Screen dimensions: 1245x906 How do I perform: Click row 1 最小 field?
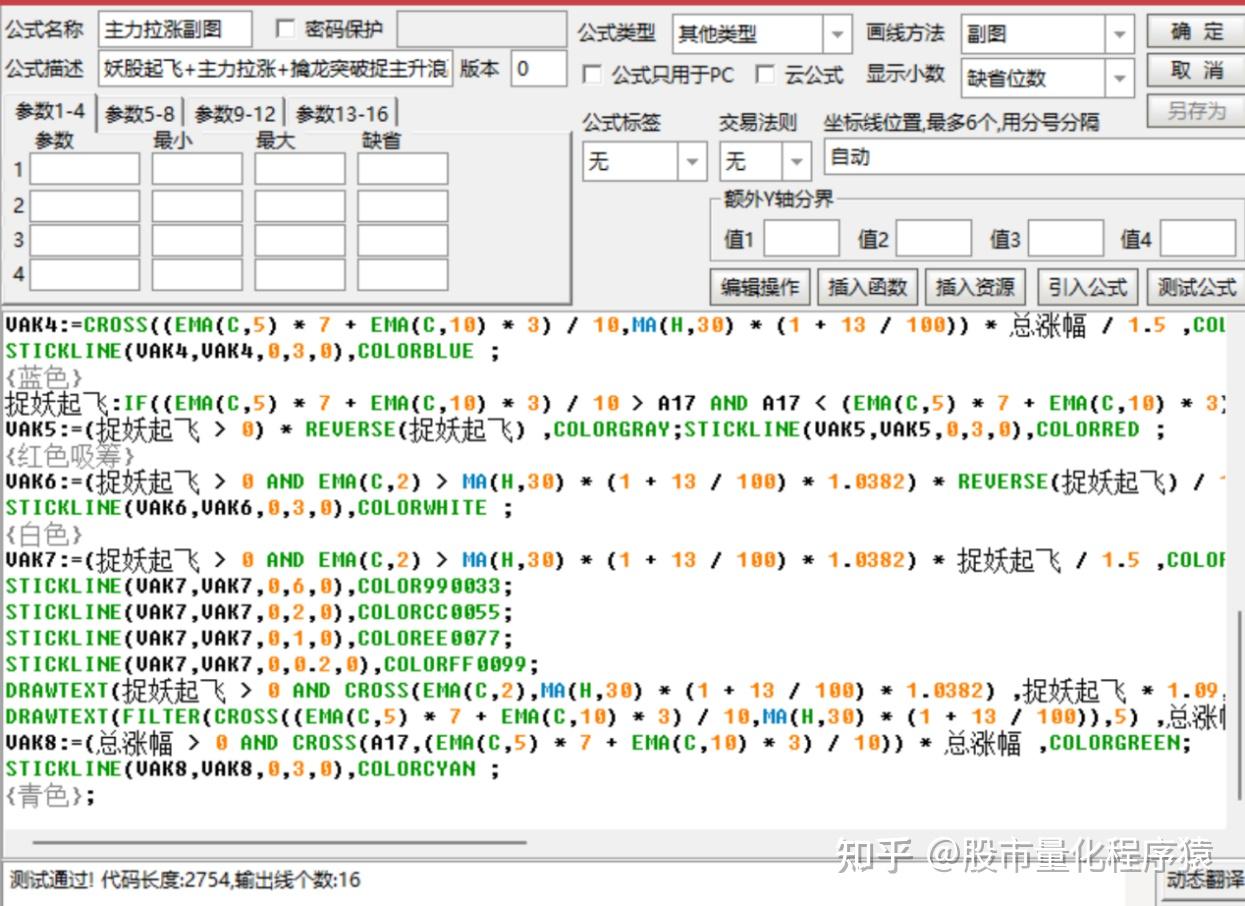[197, 169]
